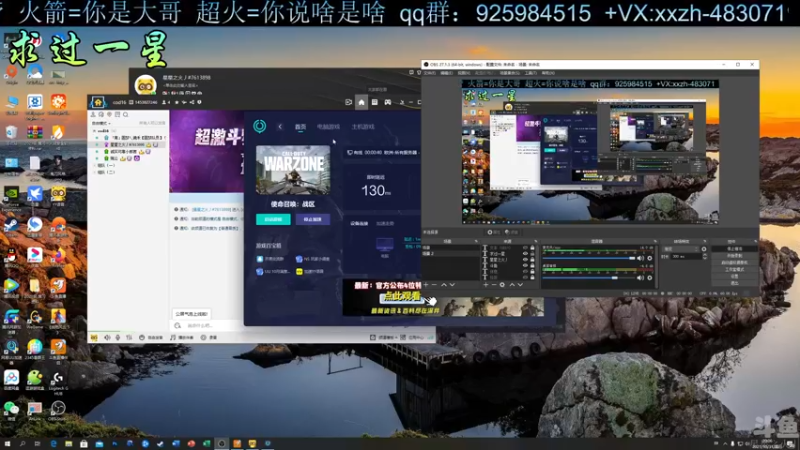Mute second OBS mixer track speaker

[640, 278]
